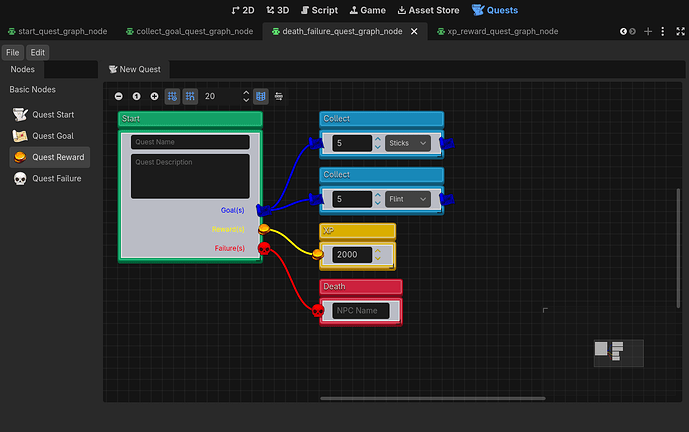Open the Asset Store view
Viewport: 689px width, 432px height.
tap(428, 10)
